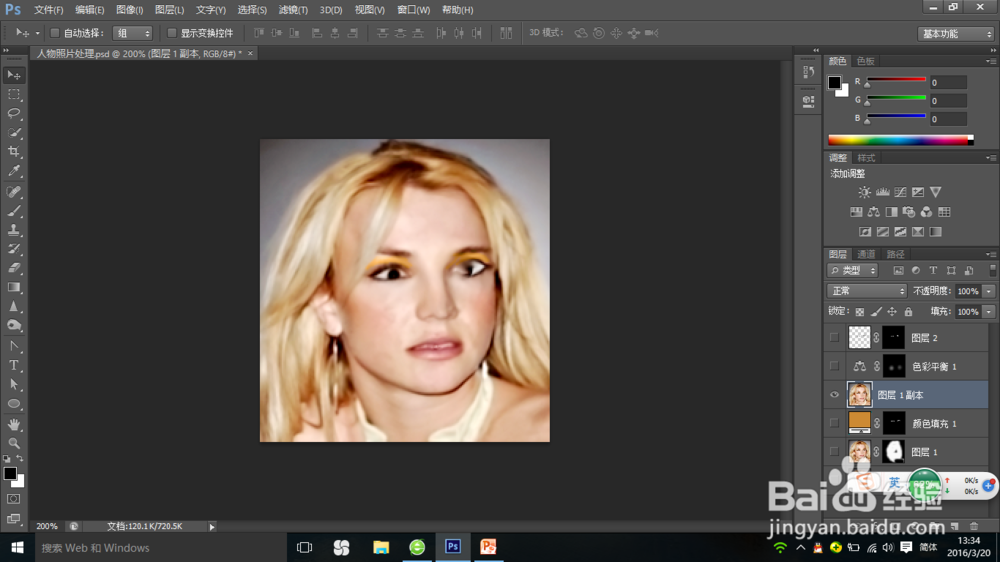Open Task View on the taskbar
The height and width of the screenshot is (562, 1000).
pyautogui.click(x=305, y=548)
